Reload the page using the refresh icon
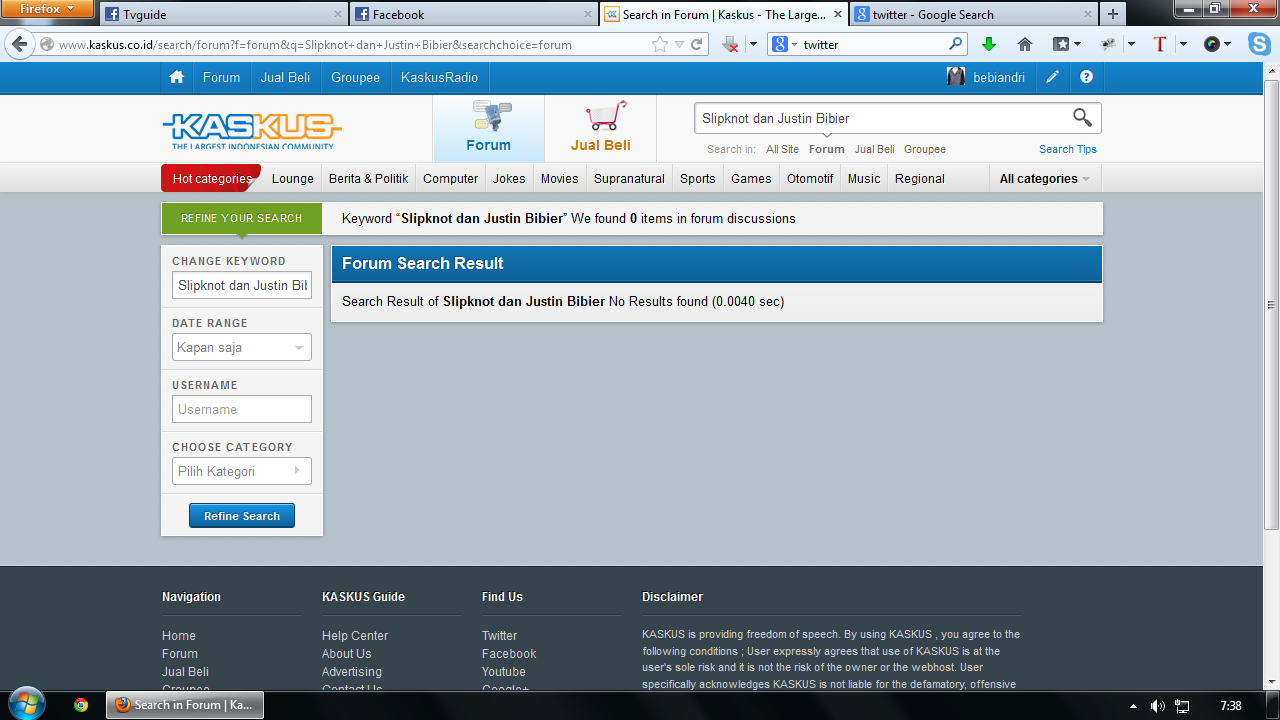This screenshot has height=720, width=1280. click(698, 44)
